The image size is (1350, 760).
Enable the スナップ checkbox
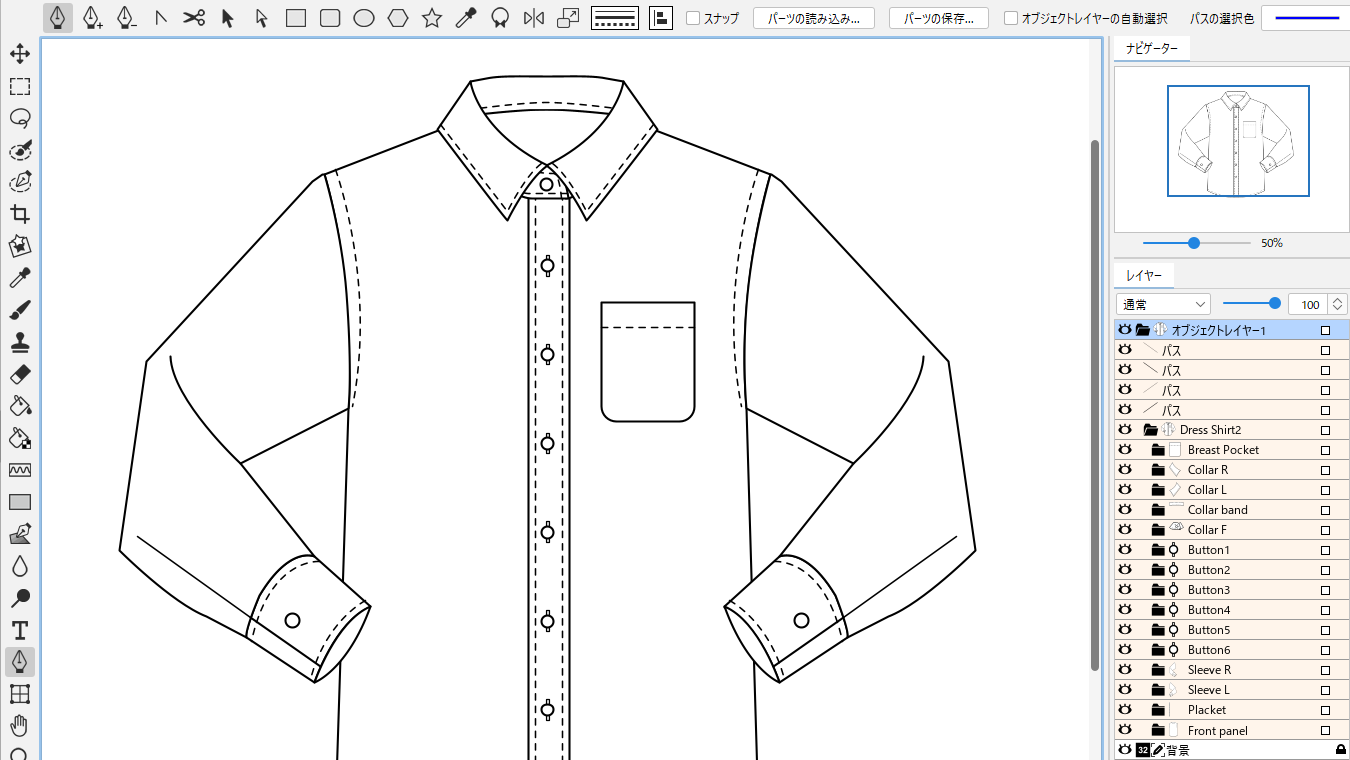point(693,18)
